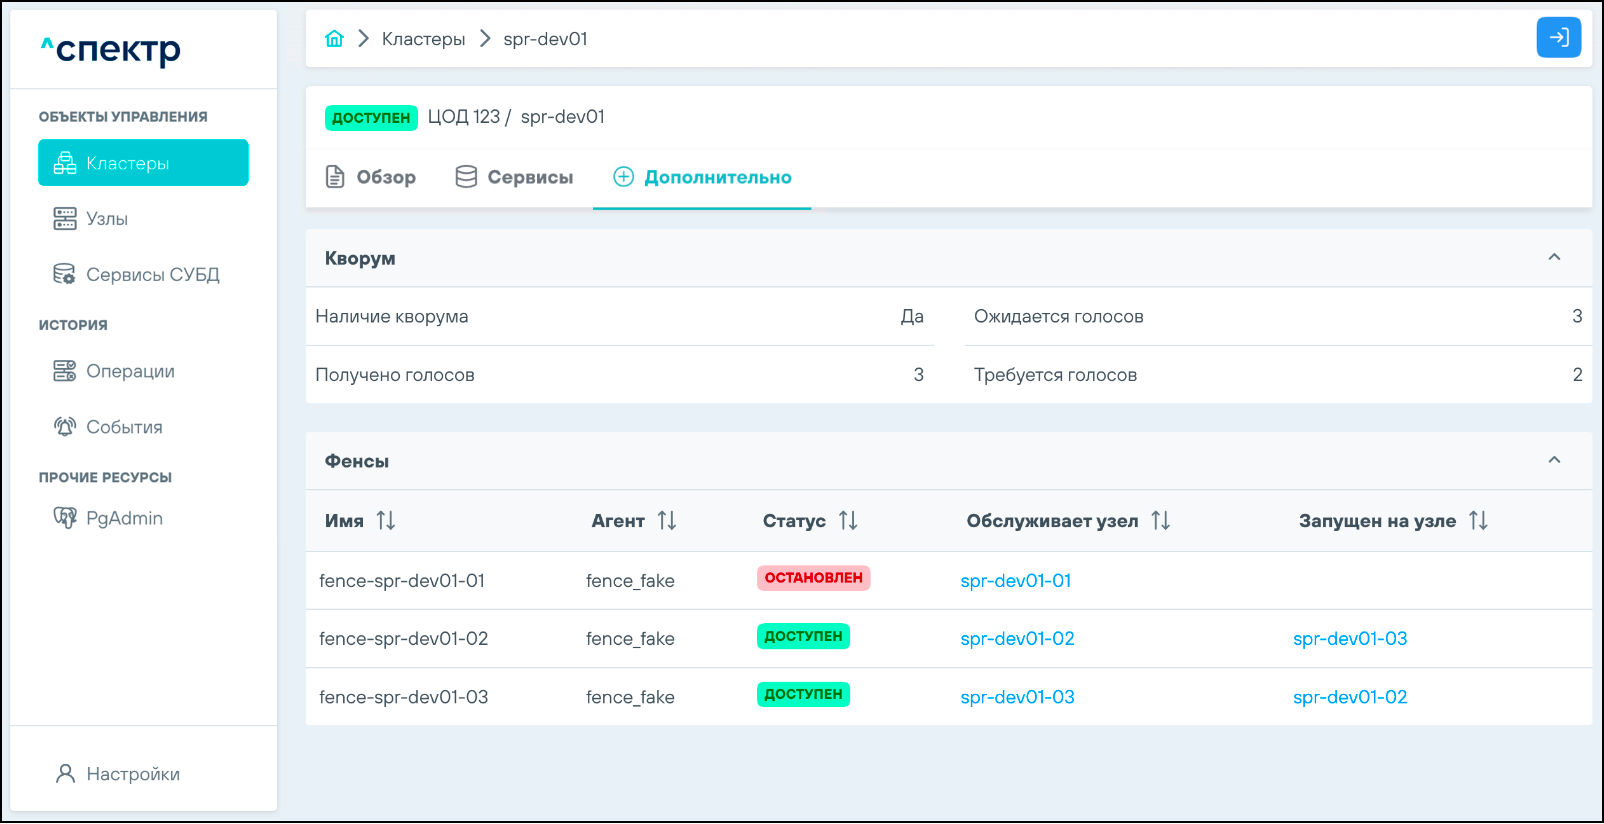Sort fences by Агент column arrows
Image resolution: width=1604 pixels, height=824 pixels.
(667, 521)
